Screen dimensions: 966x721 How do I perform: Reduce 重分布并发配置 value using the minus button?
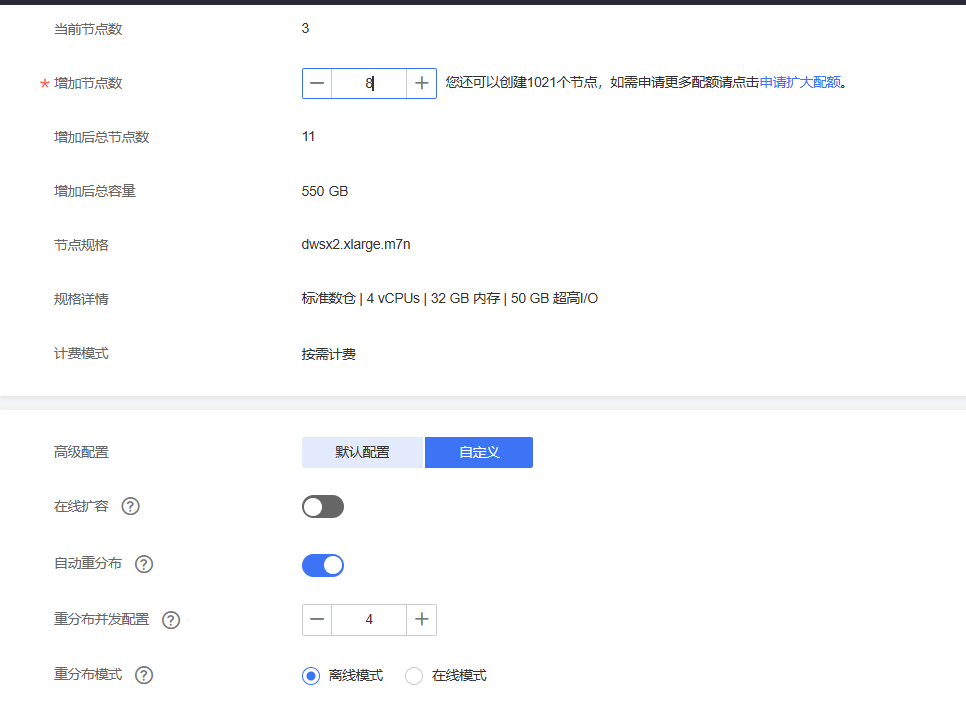[x=317, y=620]
